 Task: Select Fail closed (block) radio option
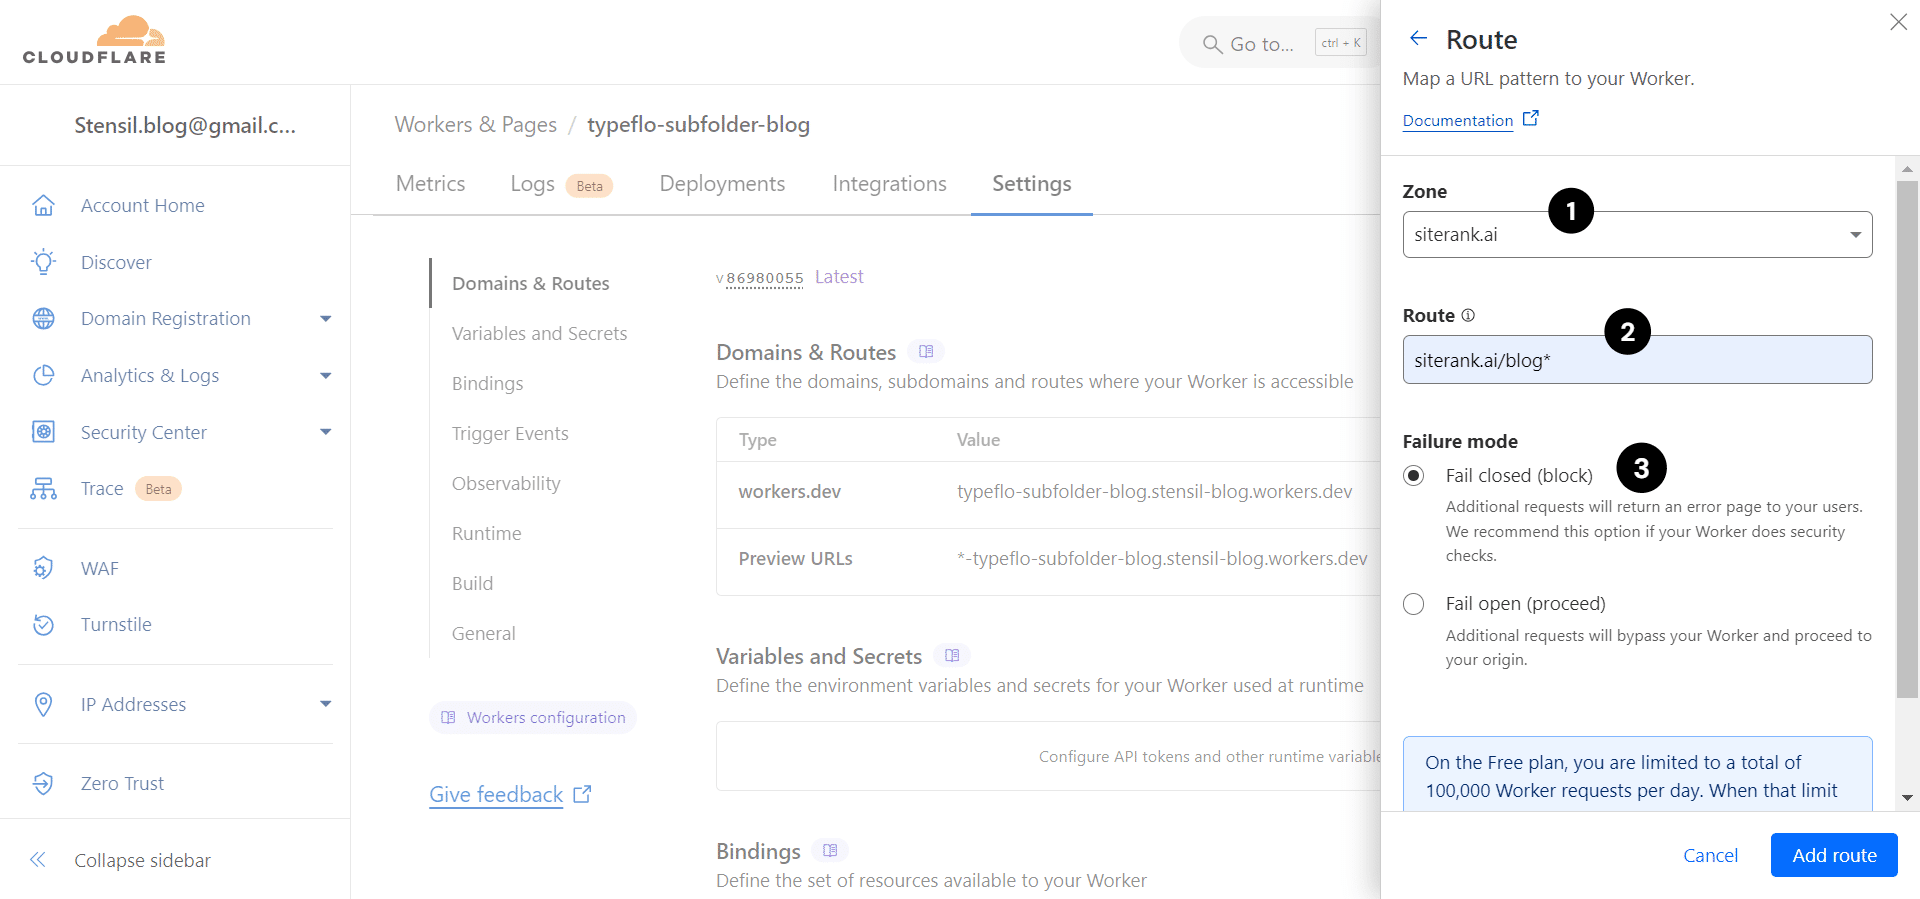(1414, 476)
